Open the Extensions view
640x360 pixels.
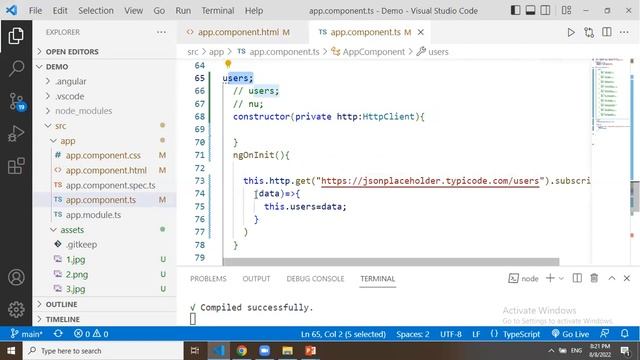(16, 166)
